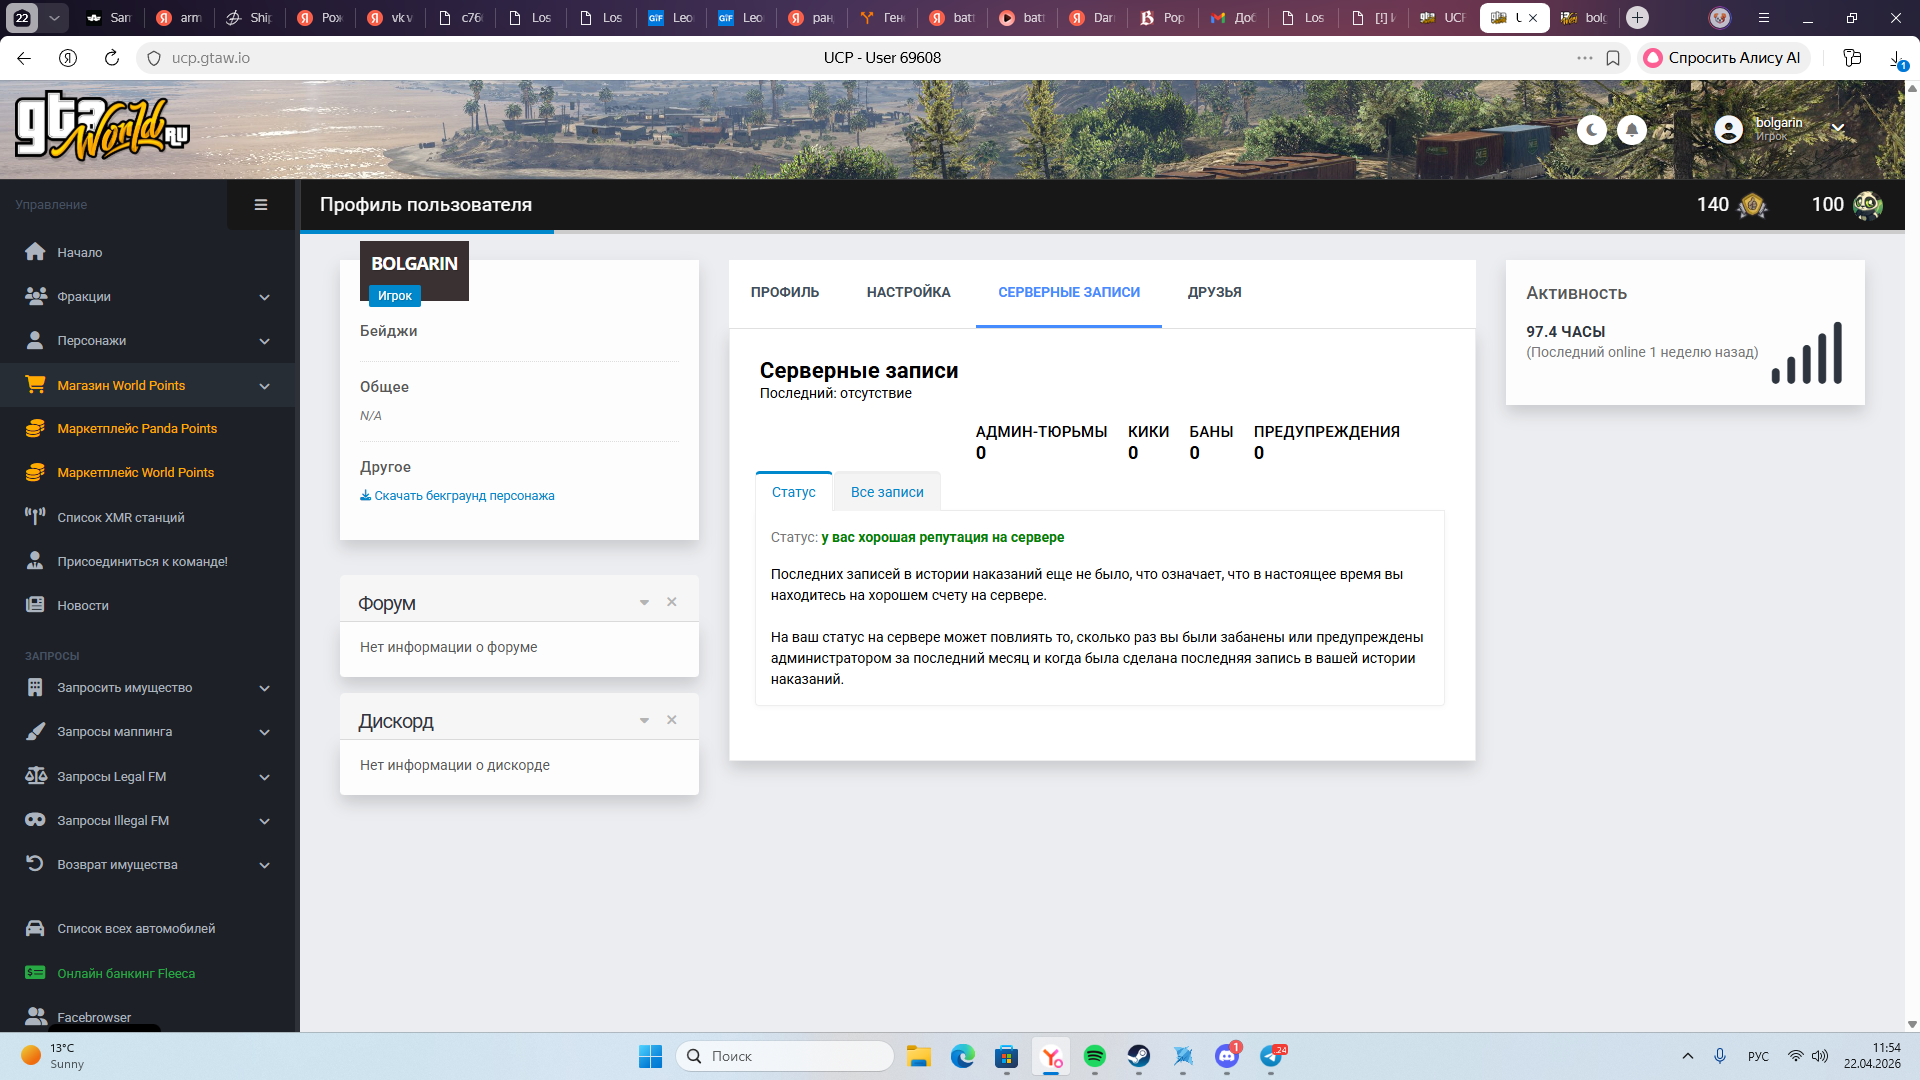Collapse sidebar with hamburger menu icon
The image size is (1920, 1080).
[261, 205]
